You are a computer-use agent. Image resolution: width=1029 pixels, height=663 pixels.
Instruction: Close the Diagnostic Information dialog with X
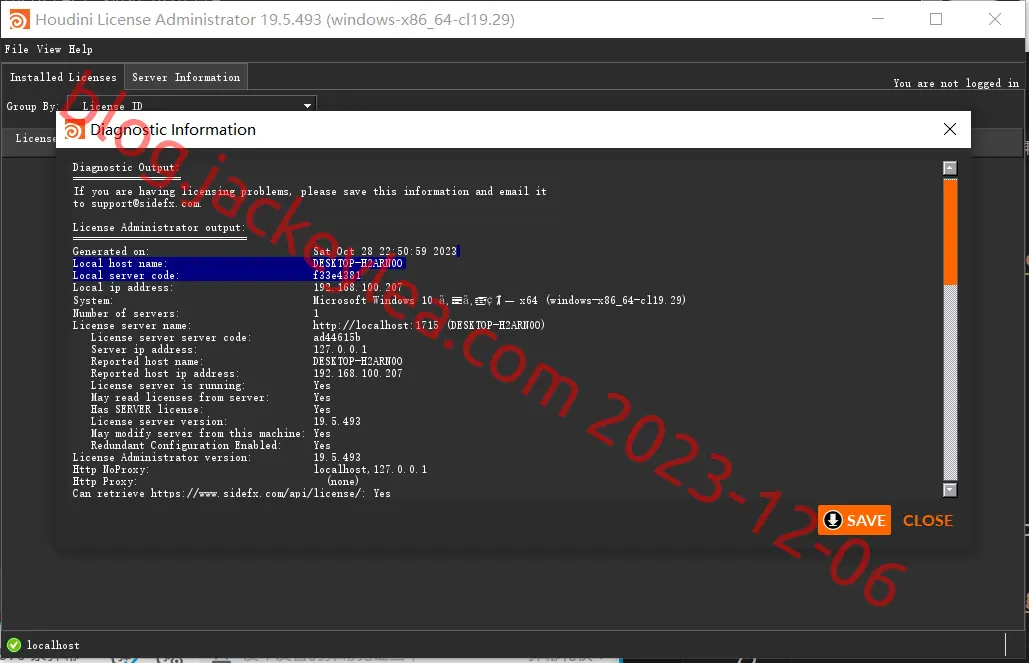click(950, 129)
